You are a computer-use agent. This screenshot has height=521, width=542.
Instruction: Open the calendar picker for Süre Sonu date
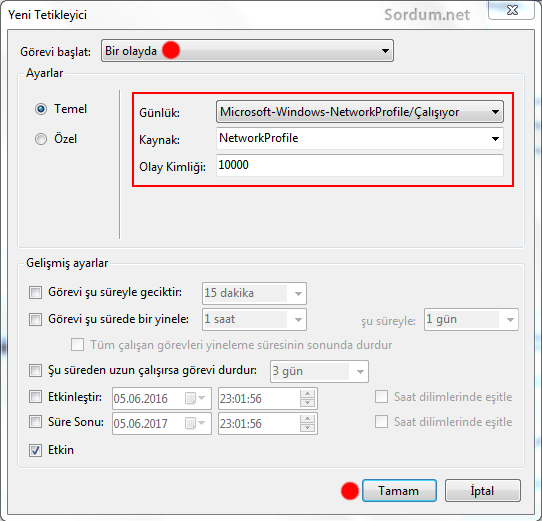point(195,423)
